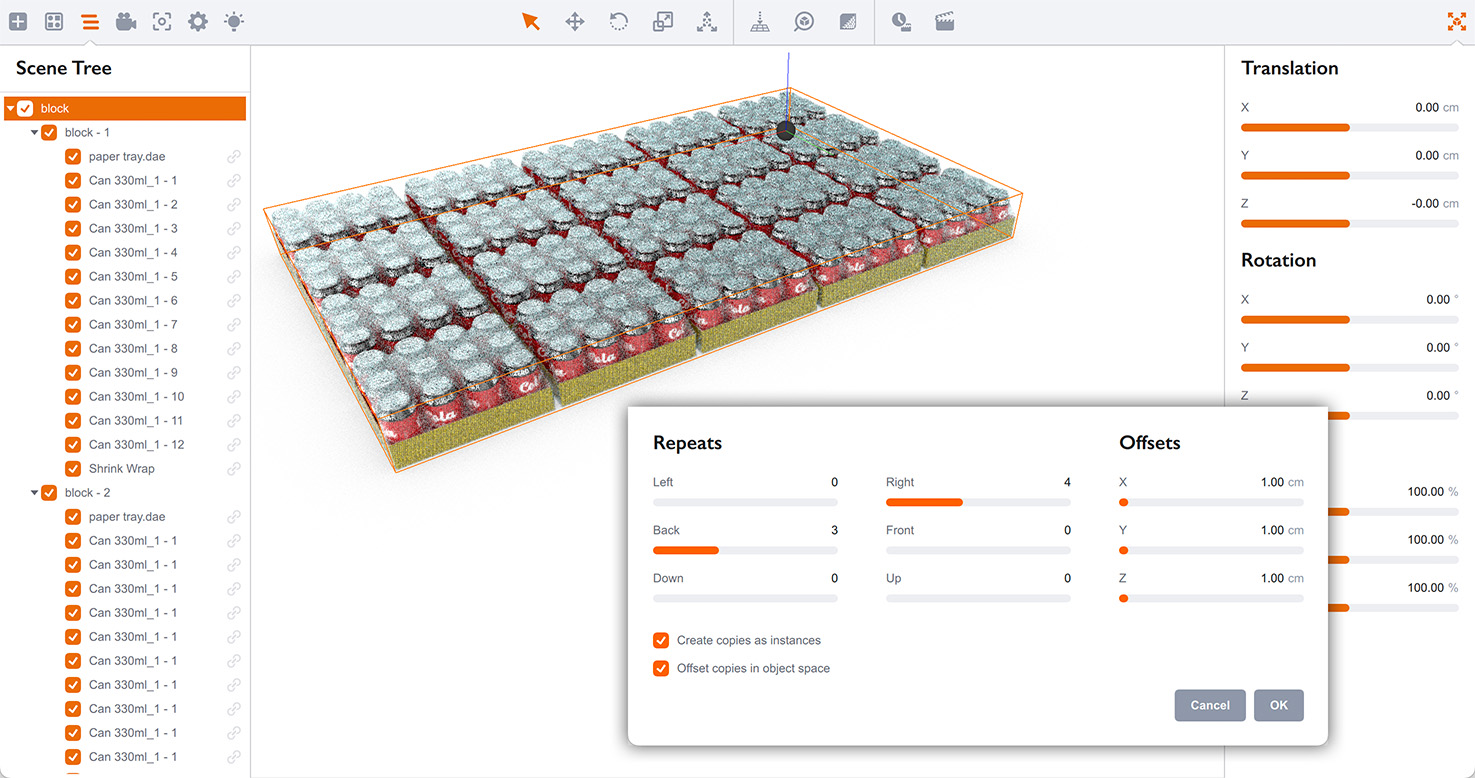Image resolution: width=1475 pixels, height=778 pixels.
Task: Click the pivot axes tool icon
Action: (x=707, y=21)
